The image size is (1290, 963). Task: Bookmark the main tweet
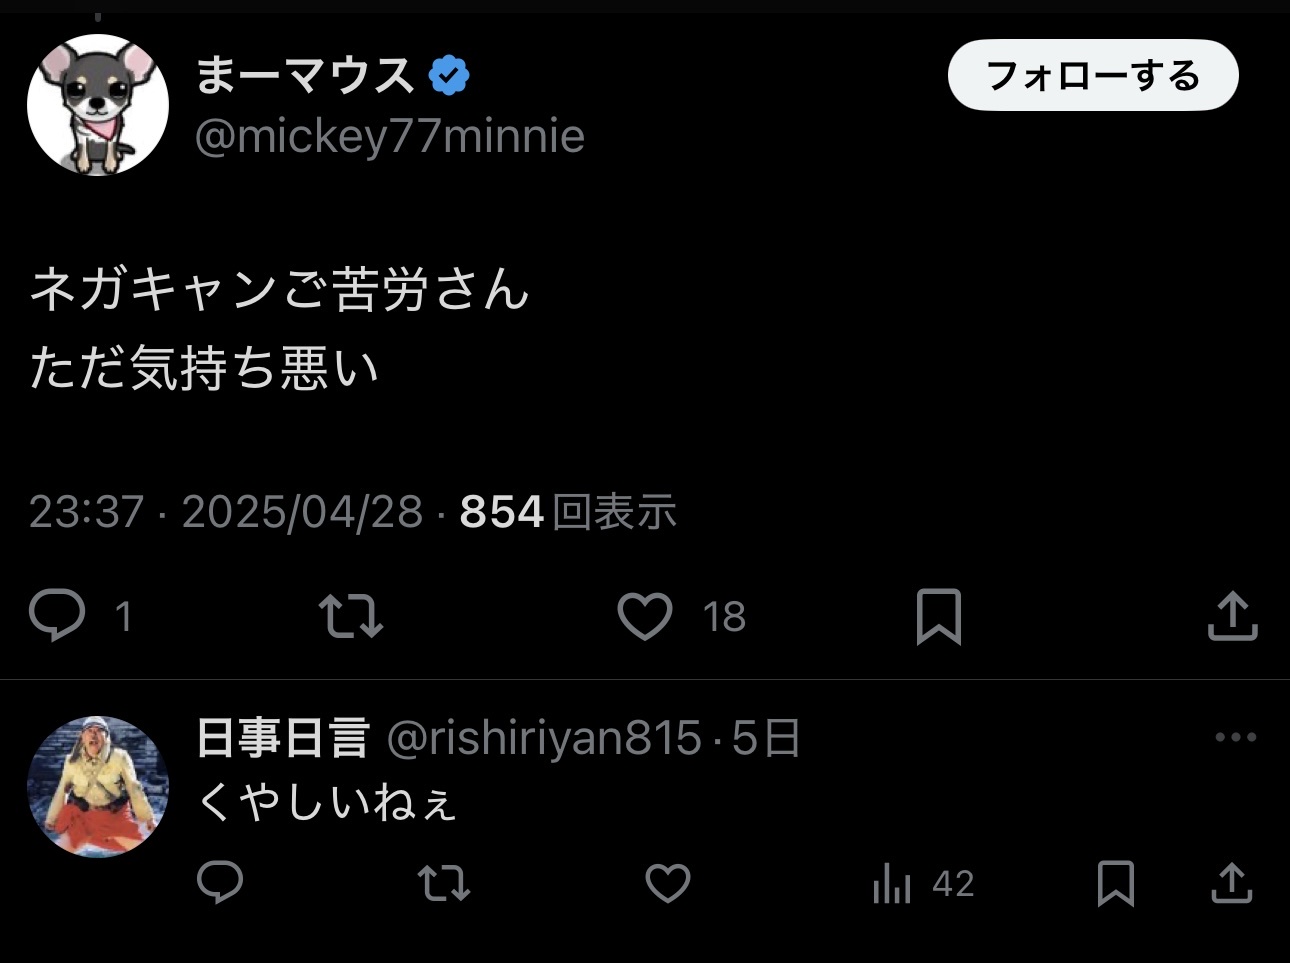938,616
